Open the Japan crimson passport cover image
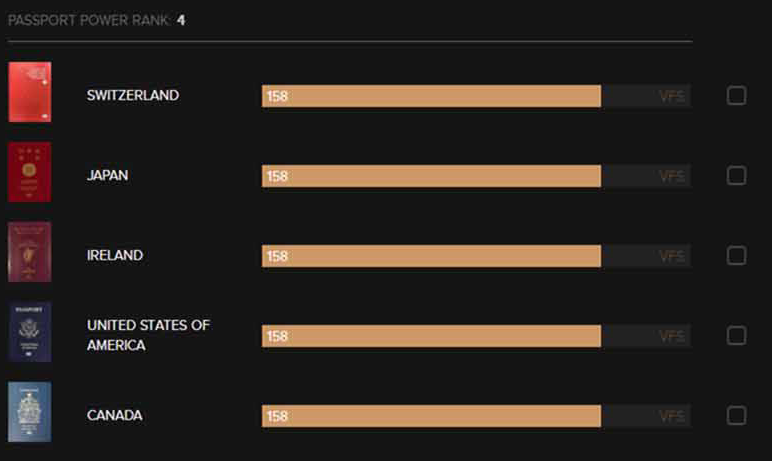The width and height of the screenshot is (772, 461). [x=30, y=172]
